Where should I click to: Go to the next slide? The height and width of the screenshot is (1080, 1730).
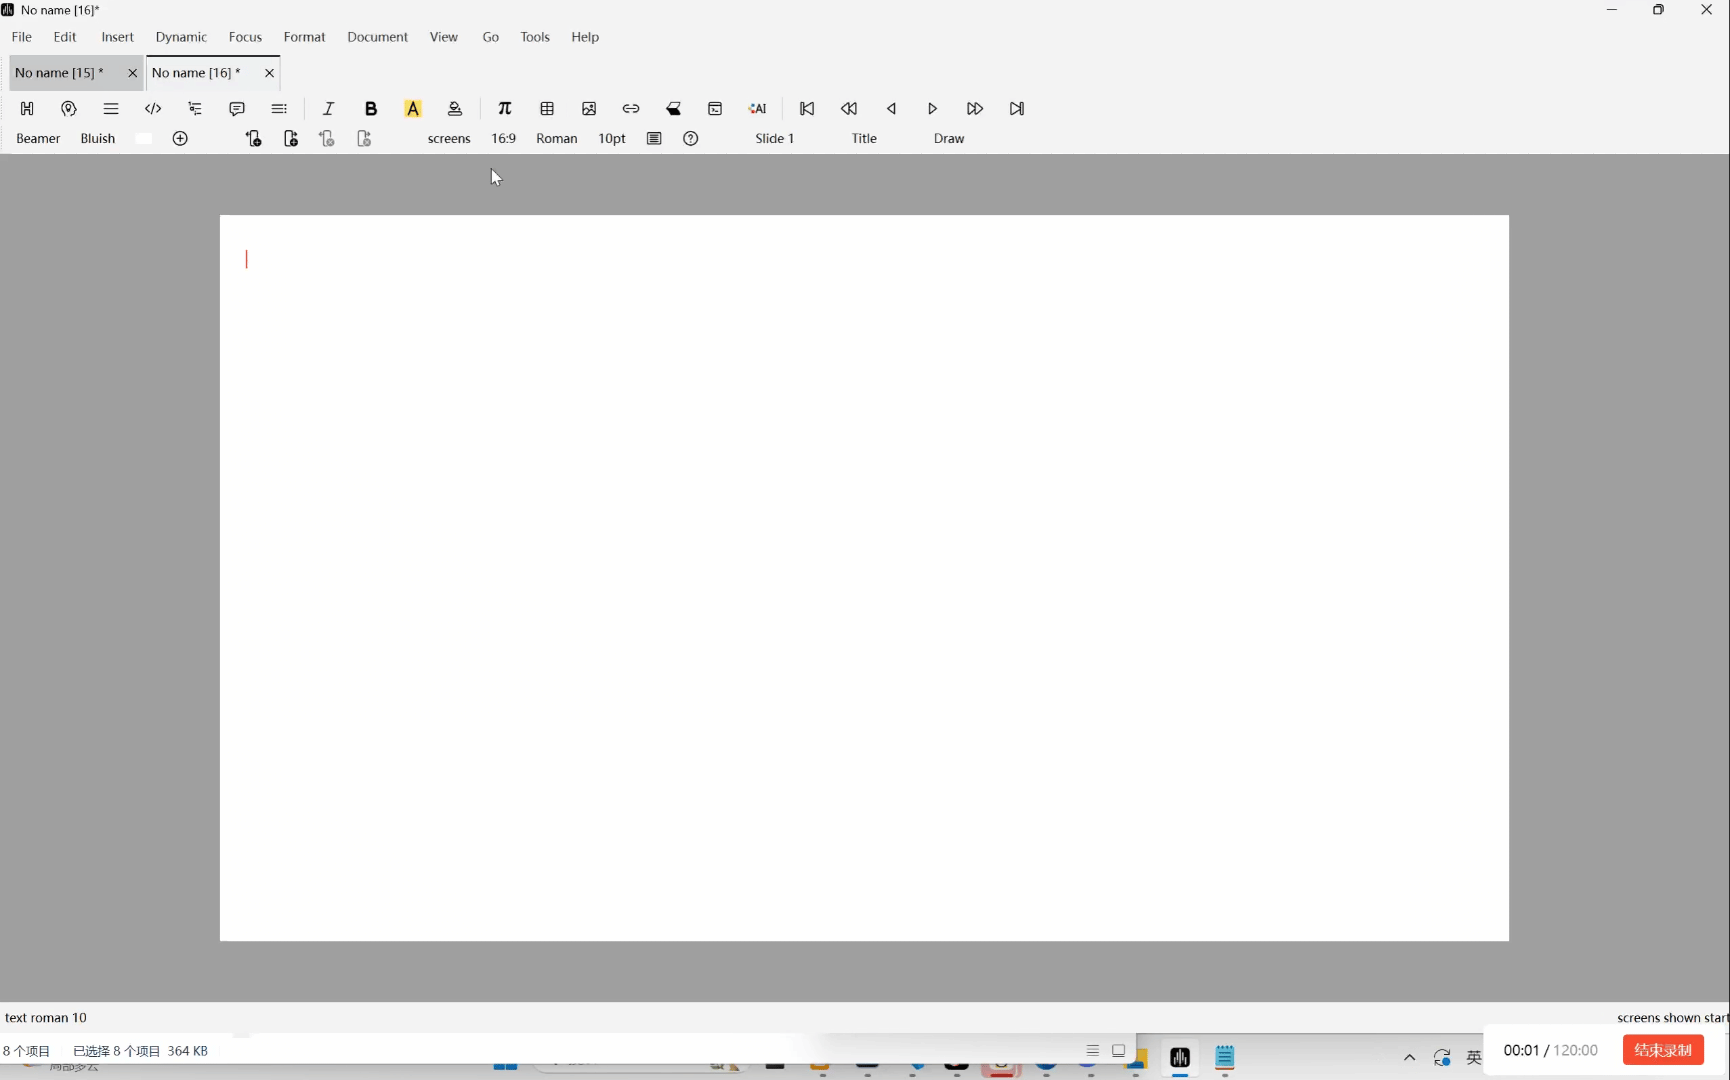(932, 109)
